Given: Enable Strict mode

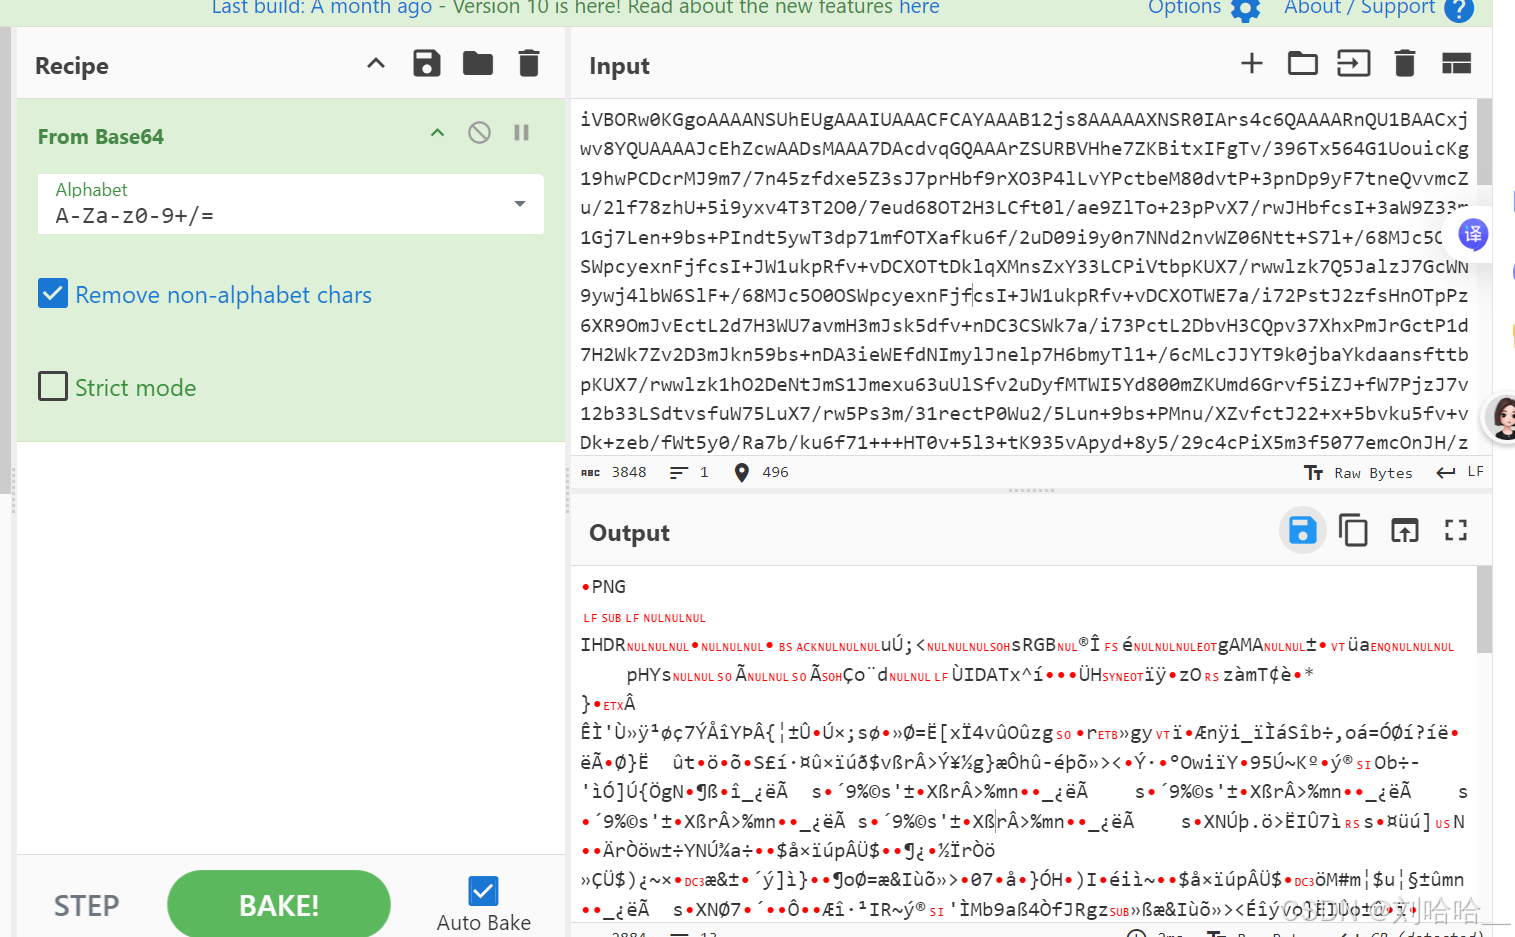Looking at the screenshot, I should pyautogui.click(x=53, y=385).
